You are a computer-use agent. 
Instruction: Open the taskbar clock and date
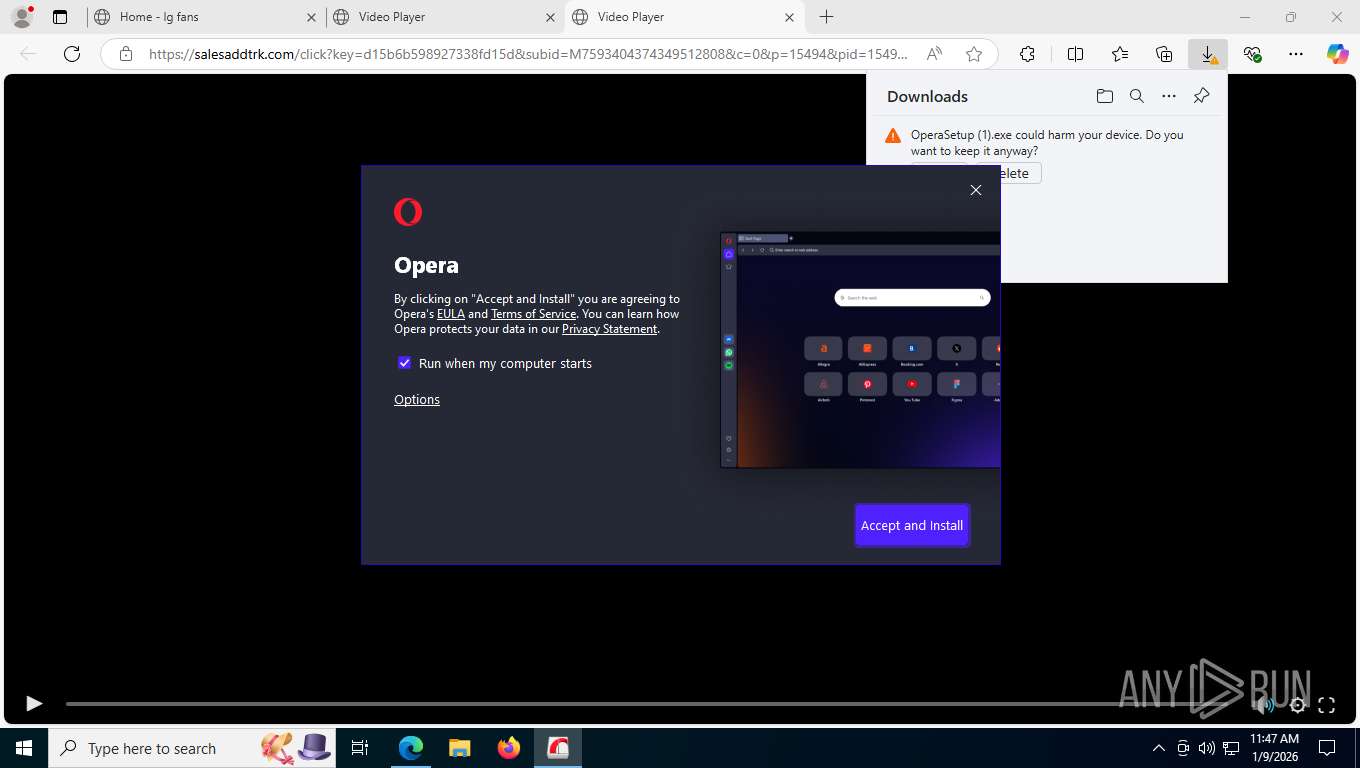(x=1274, y=748)
